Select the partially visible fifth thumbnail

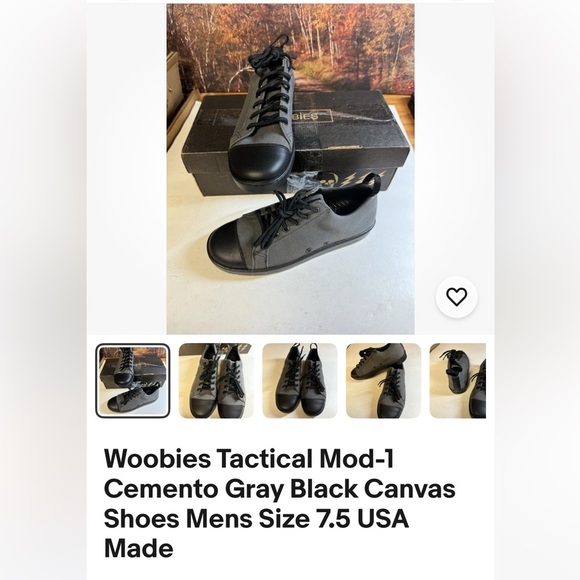458,381
